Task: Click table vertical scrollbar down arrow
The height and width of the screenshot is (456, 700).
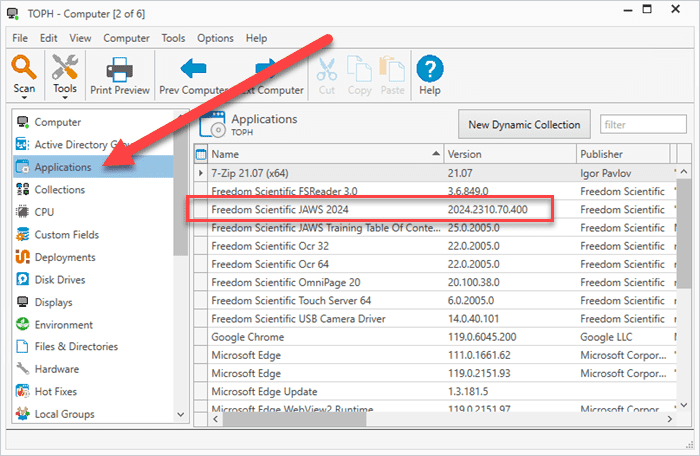Action: [x=683, y=405]
